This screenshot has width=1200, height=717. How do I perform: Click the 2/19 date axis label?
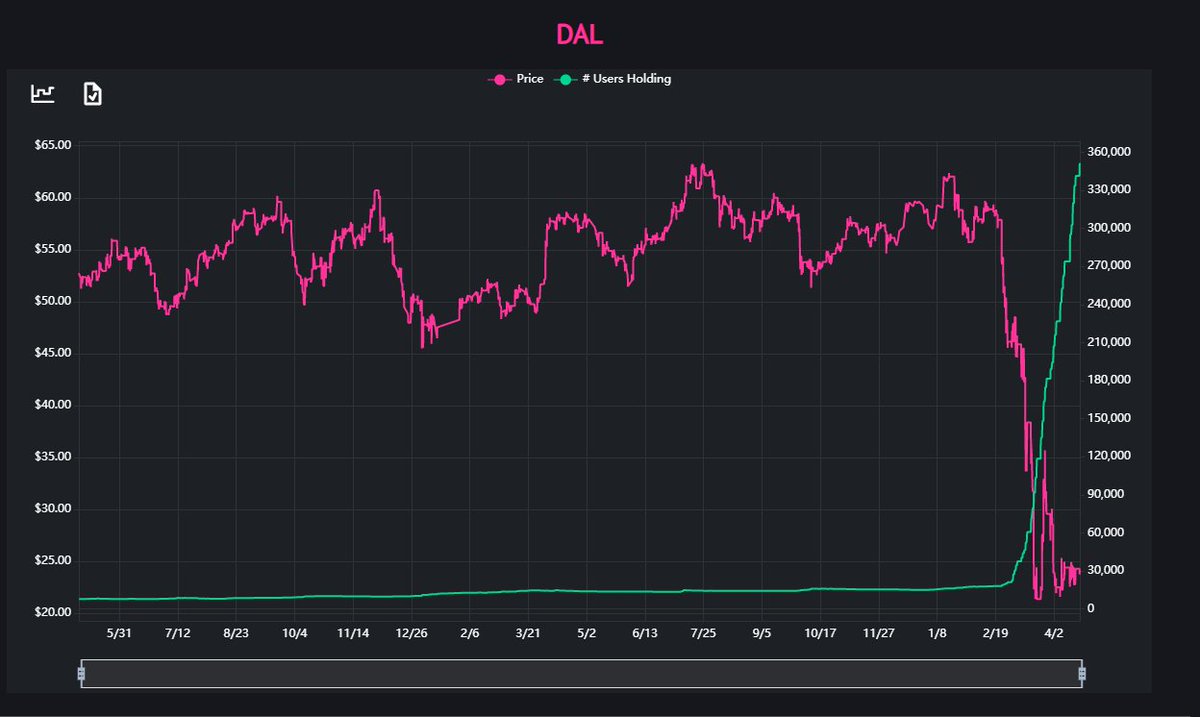point(996,634)
